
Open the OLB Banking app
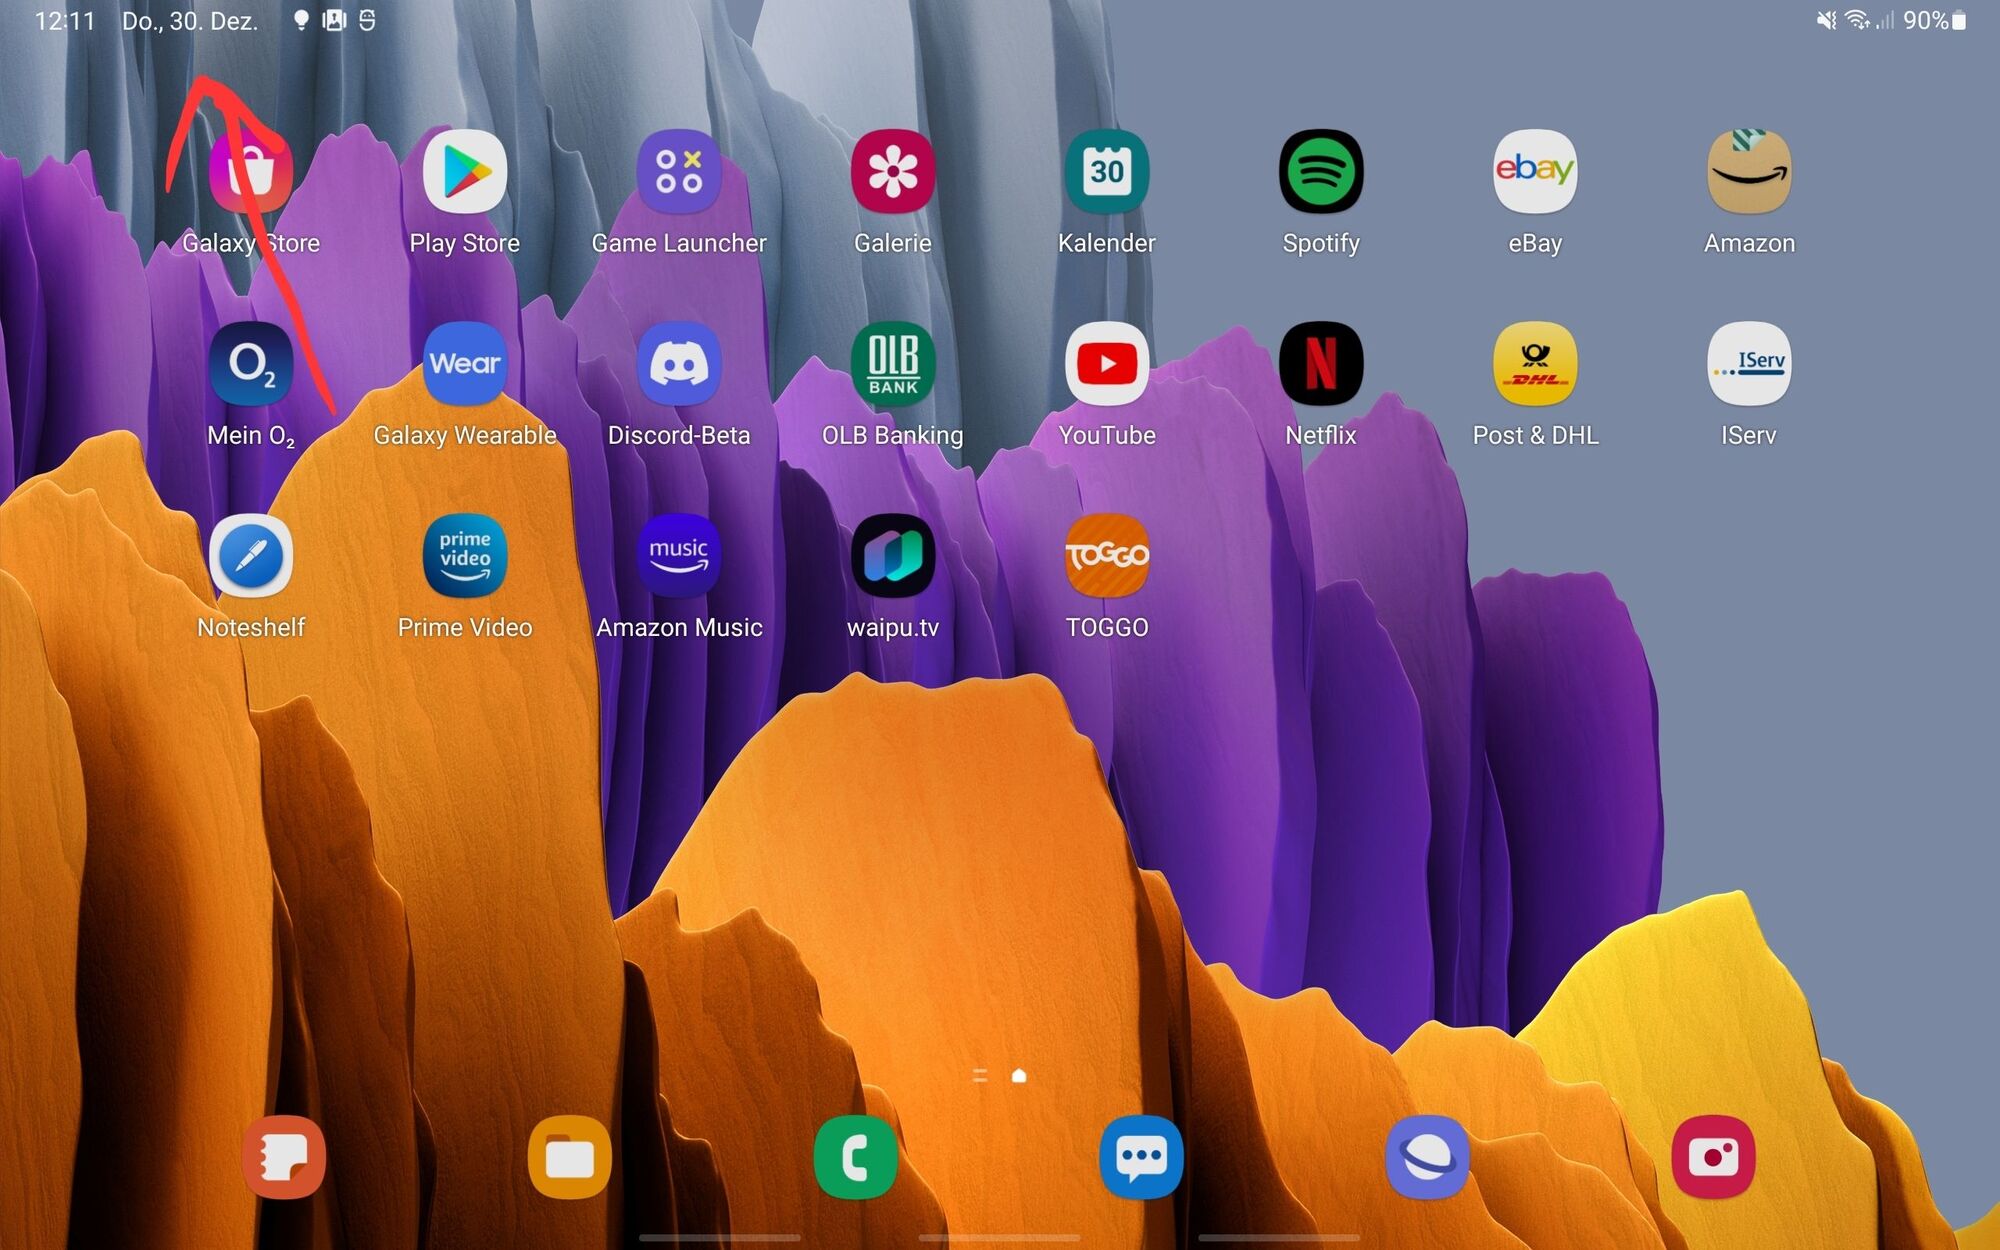tap(893, 364)
